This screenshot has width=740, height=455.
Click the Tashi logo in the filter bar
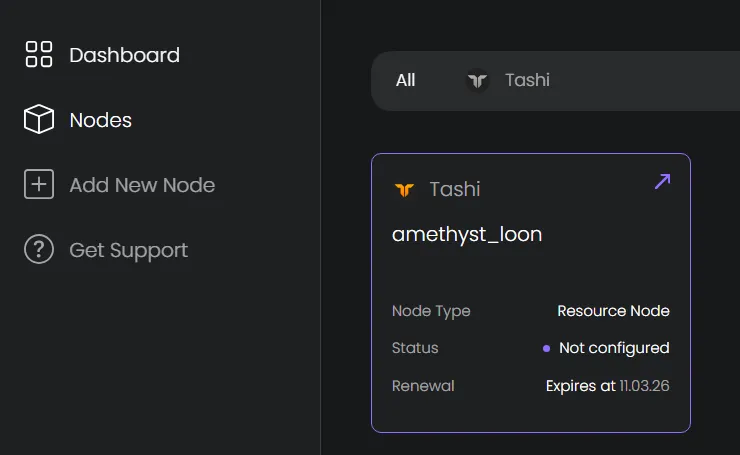pyautogui.click(x=478, y=80)
